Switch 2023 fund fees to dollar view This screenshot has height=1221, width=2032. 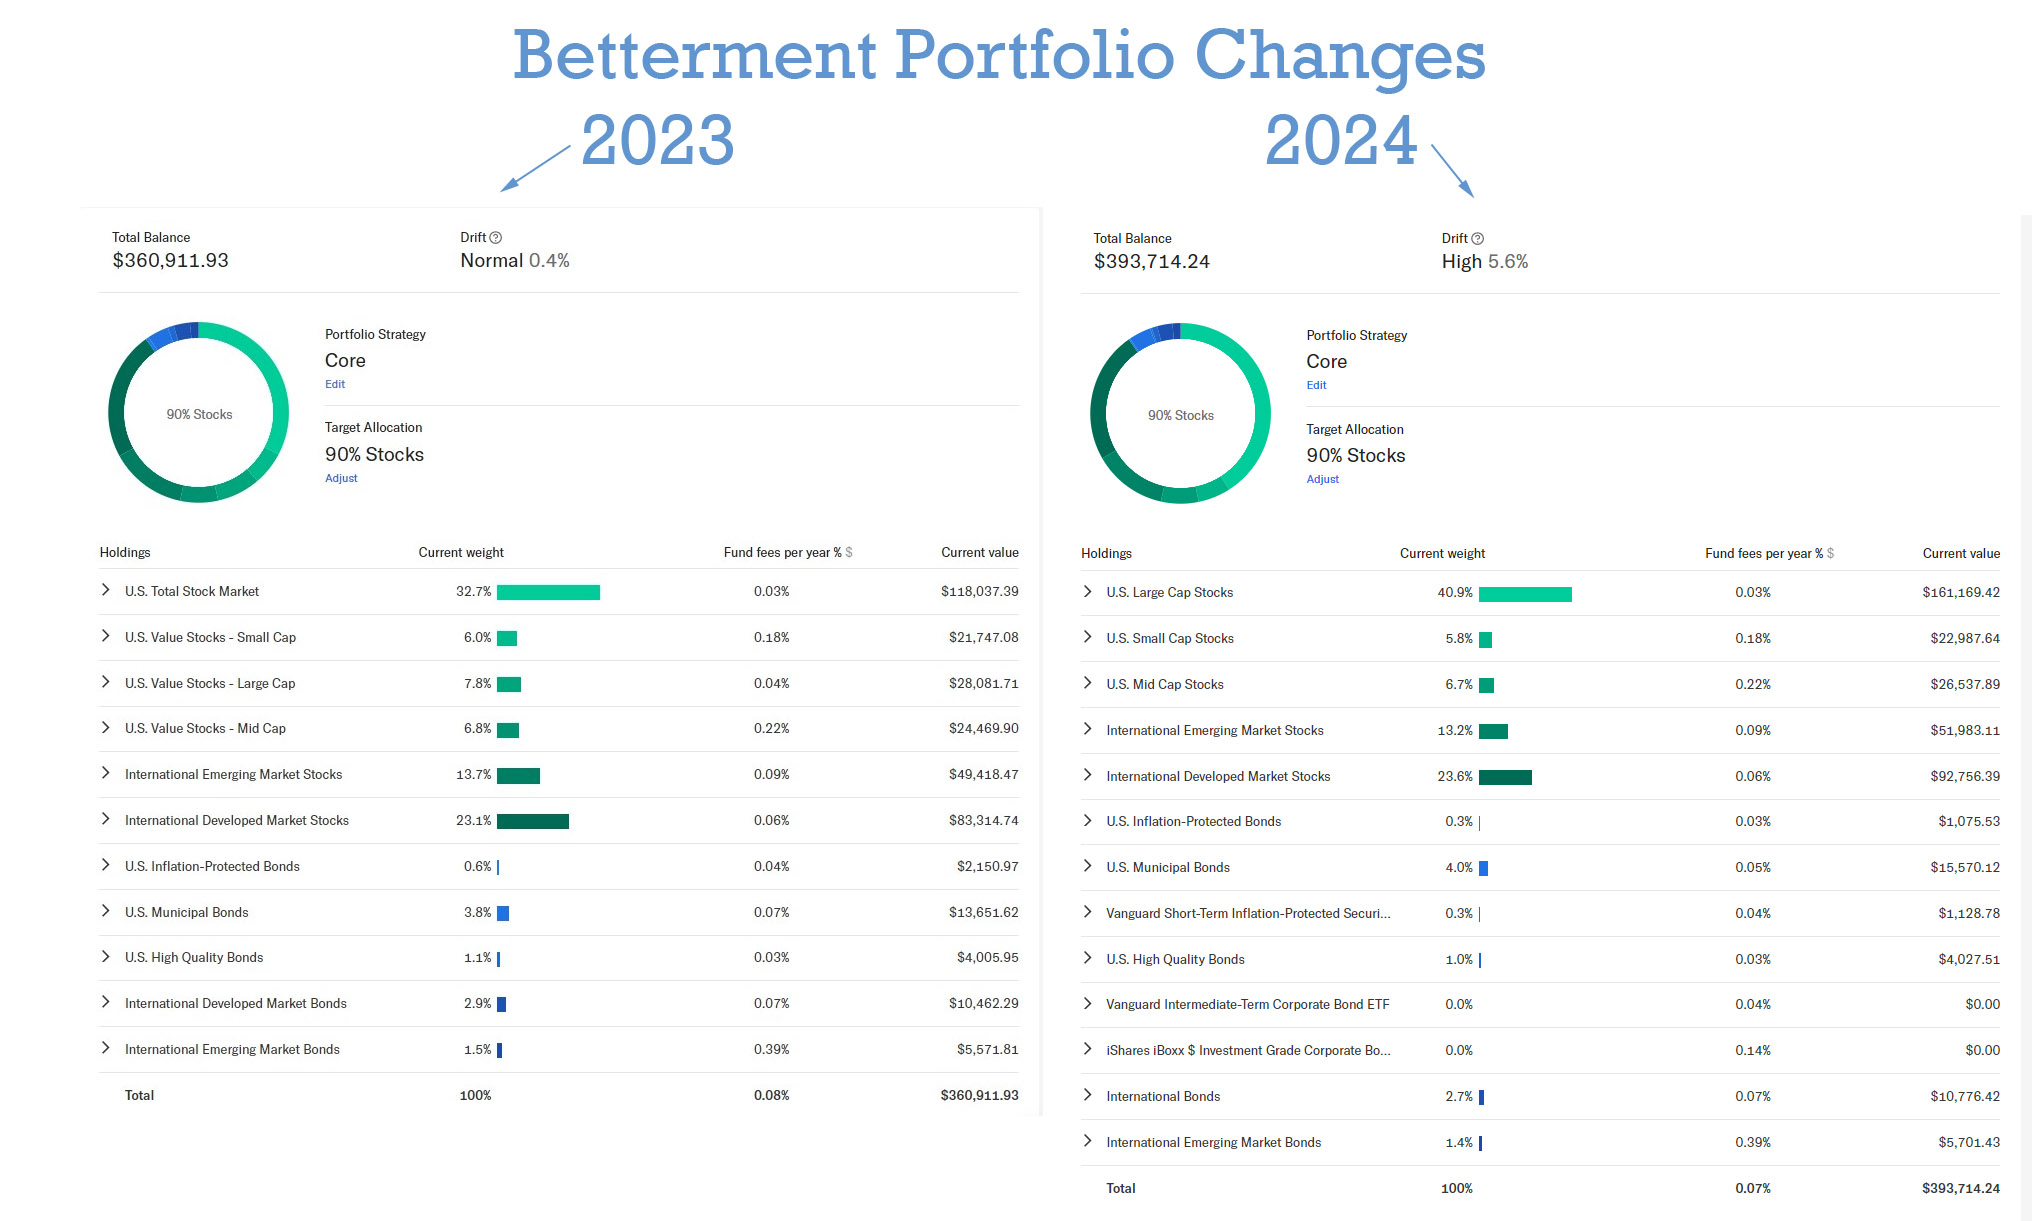849,553
